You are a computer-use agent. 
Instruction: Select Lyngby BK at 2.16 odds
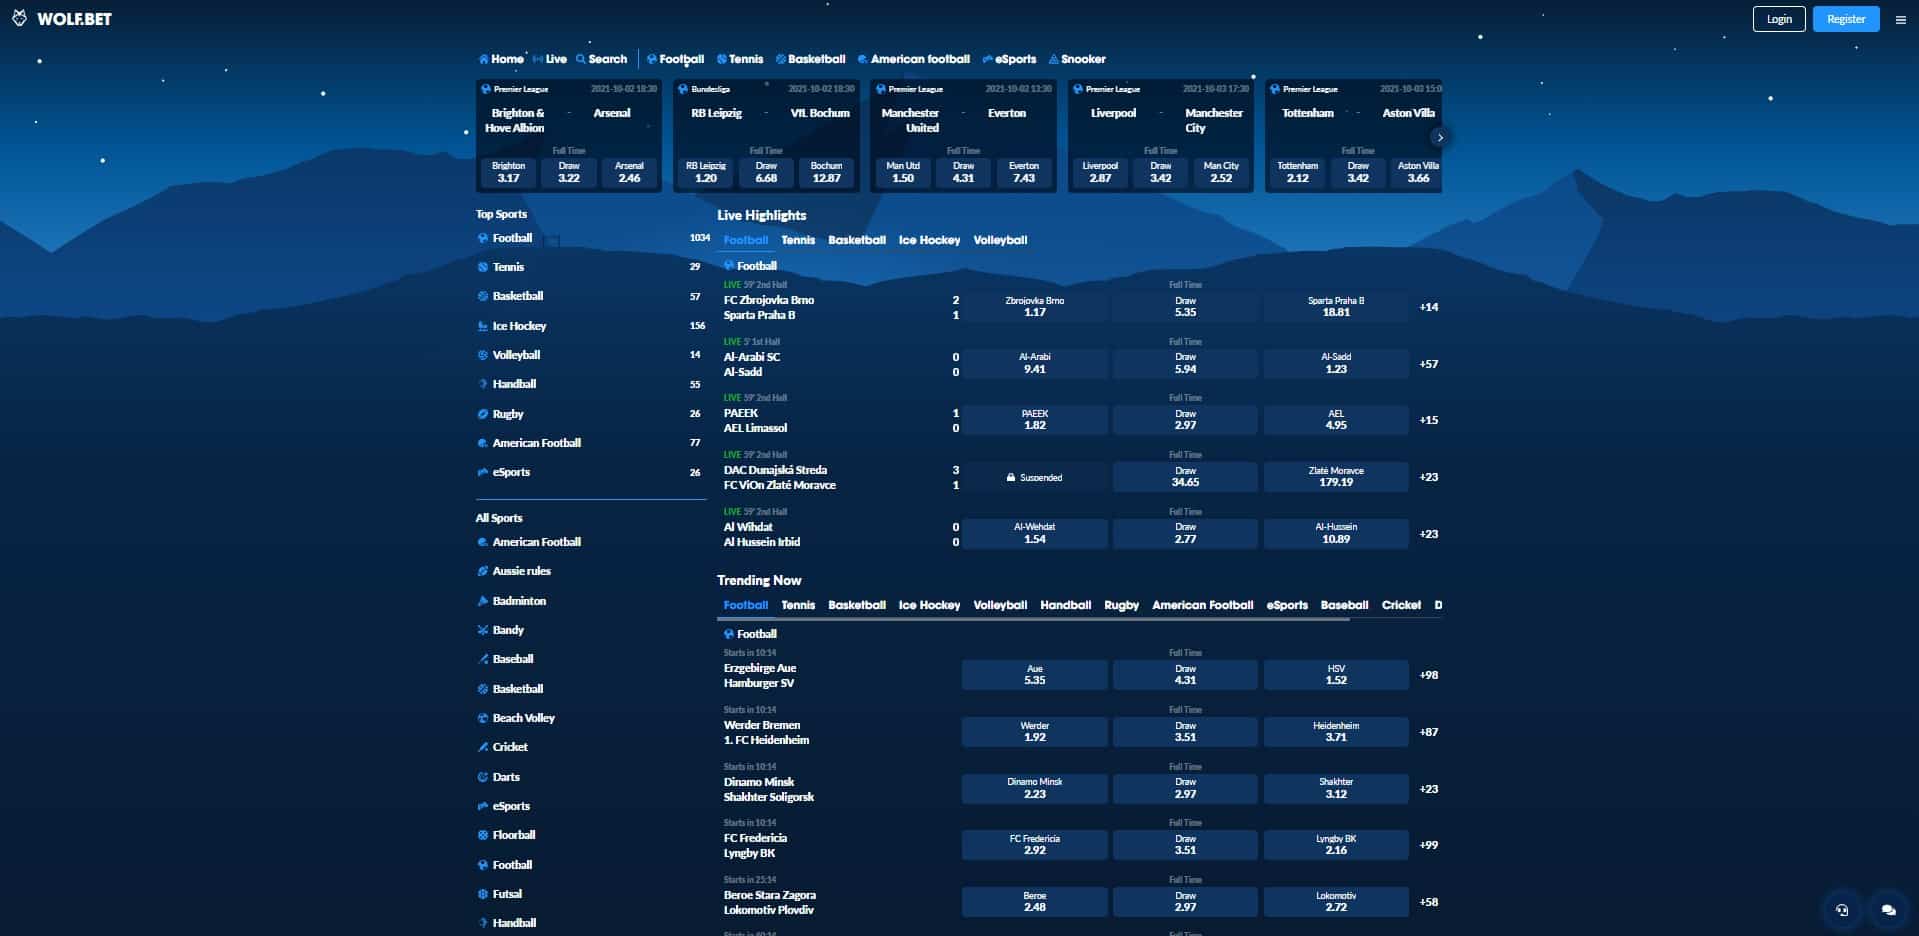tap(1336, 845)
